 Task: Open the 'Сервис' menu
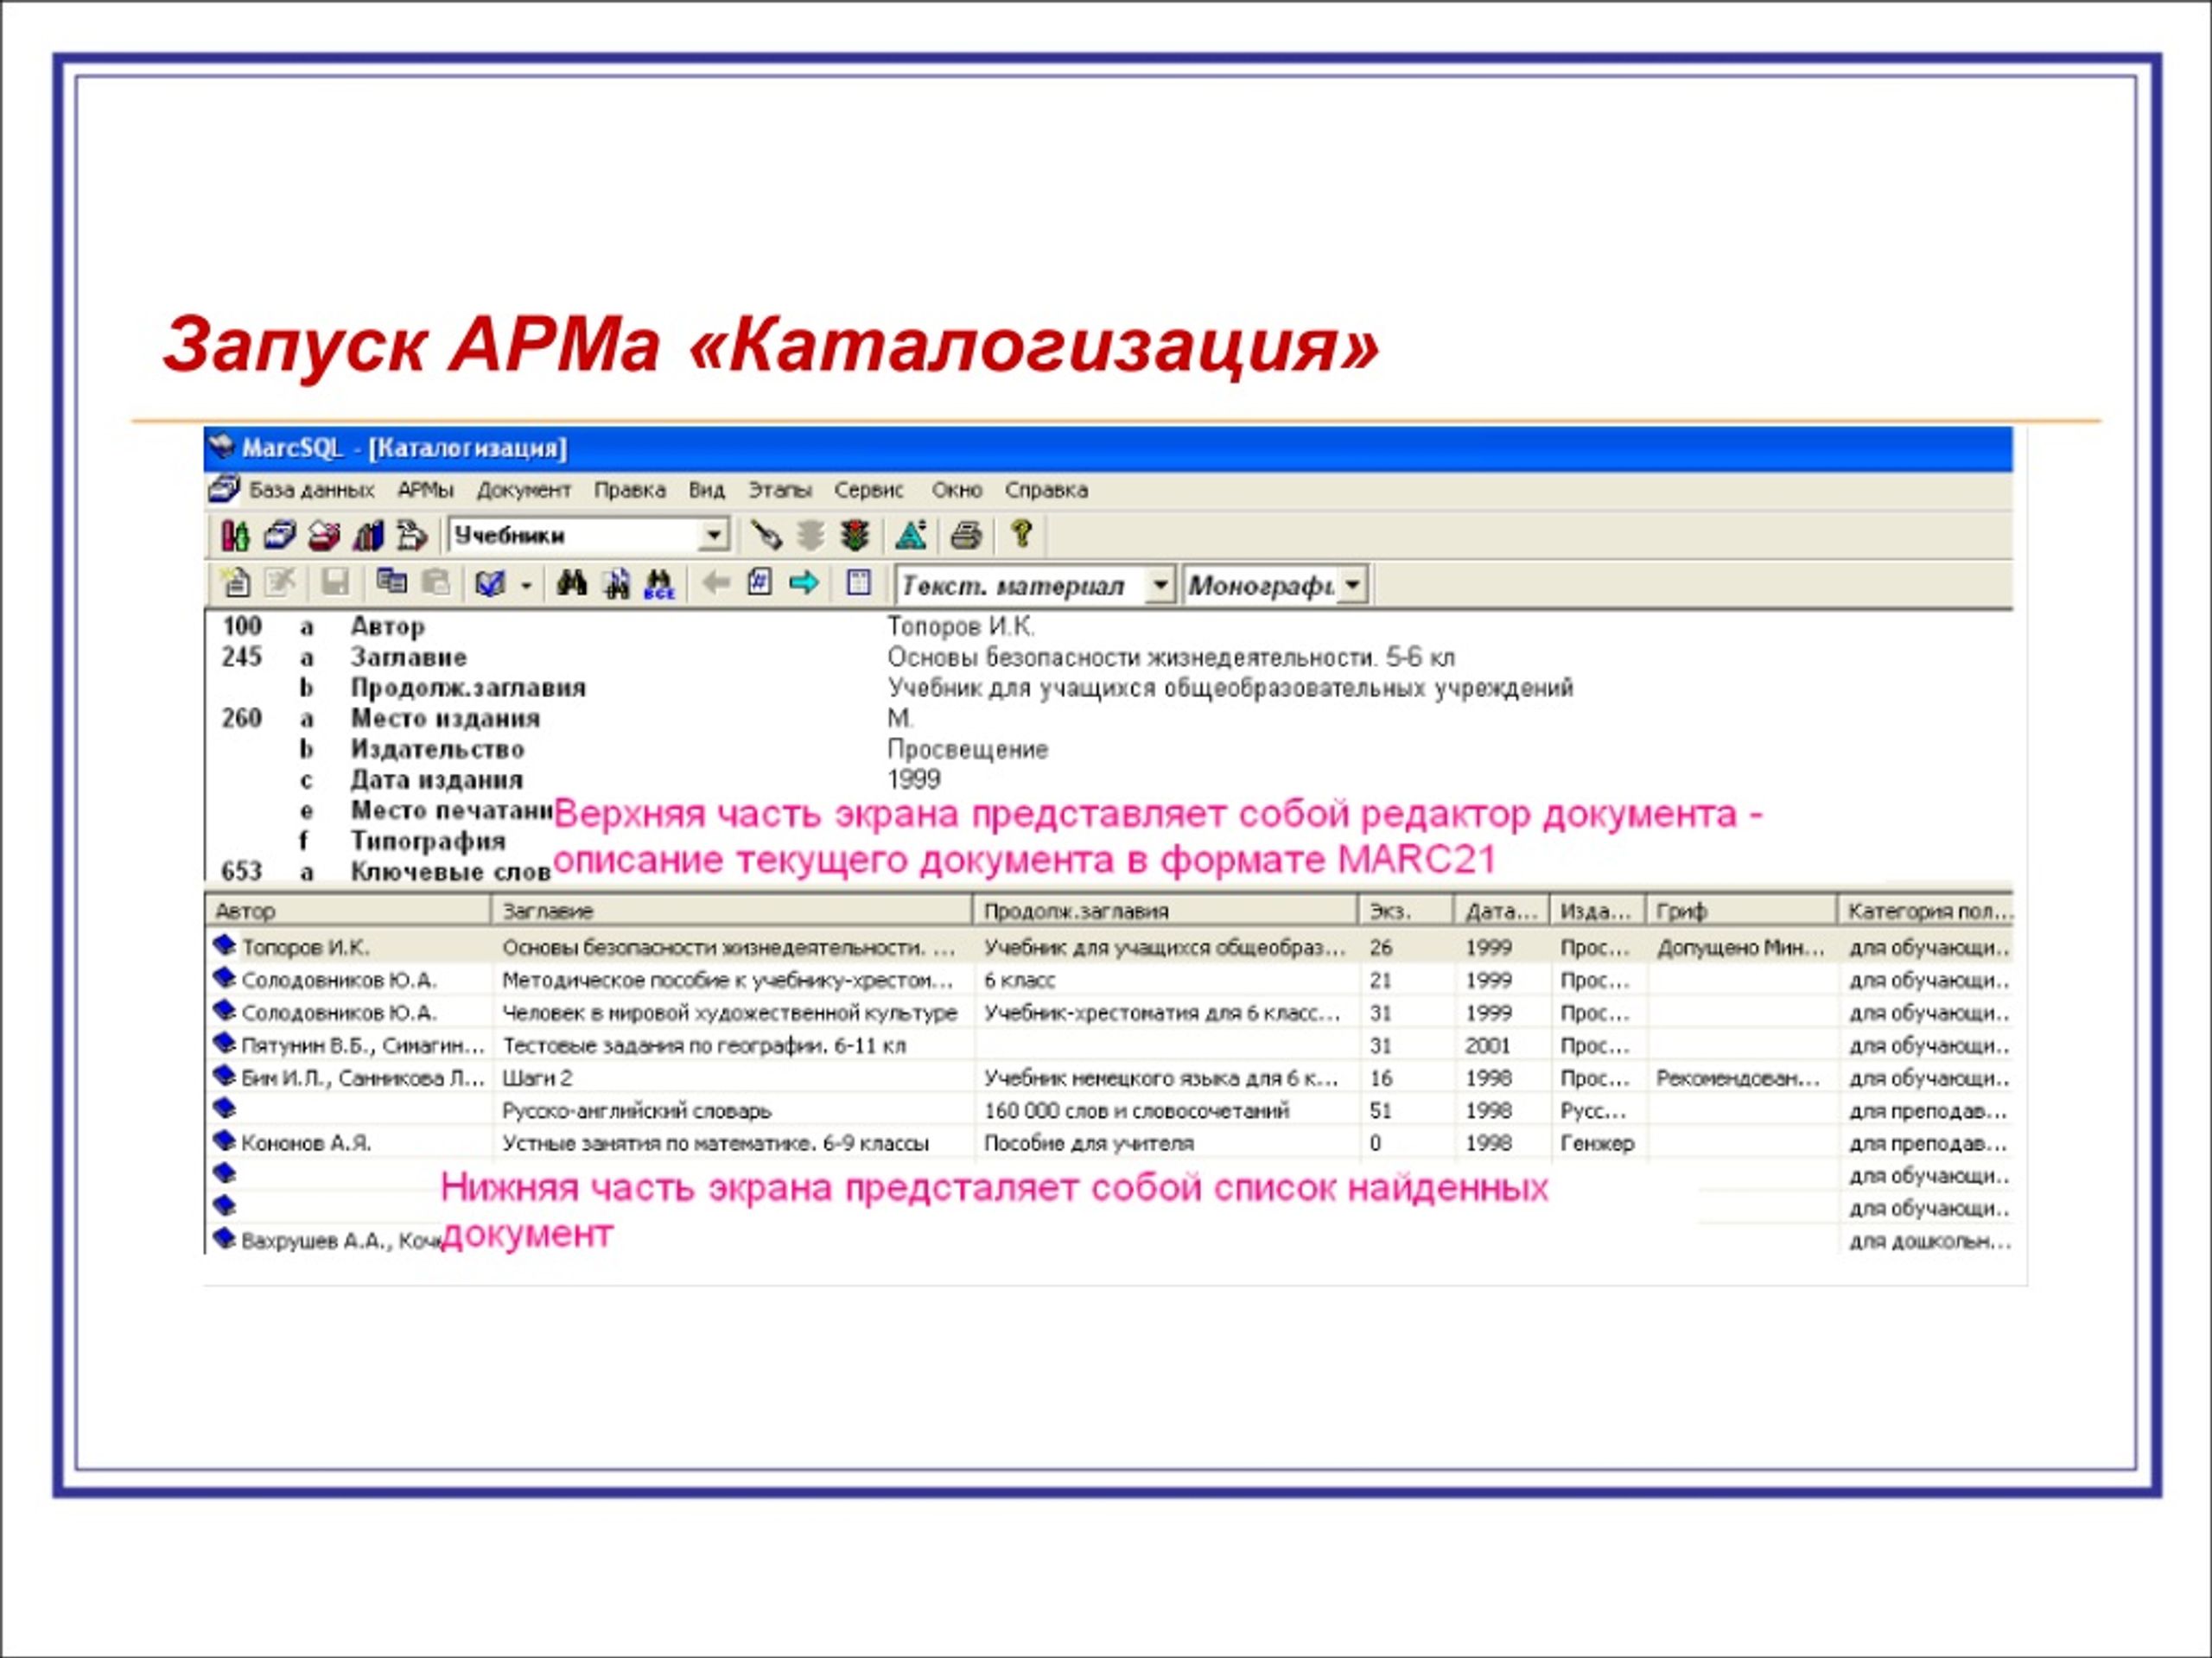(869, 491)
